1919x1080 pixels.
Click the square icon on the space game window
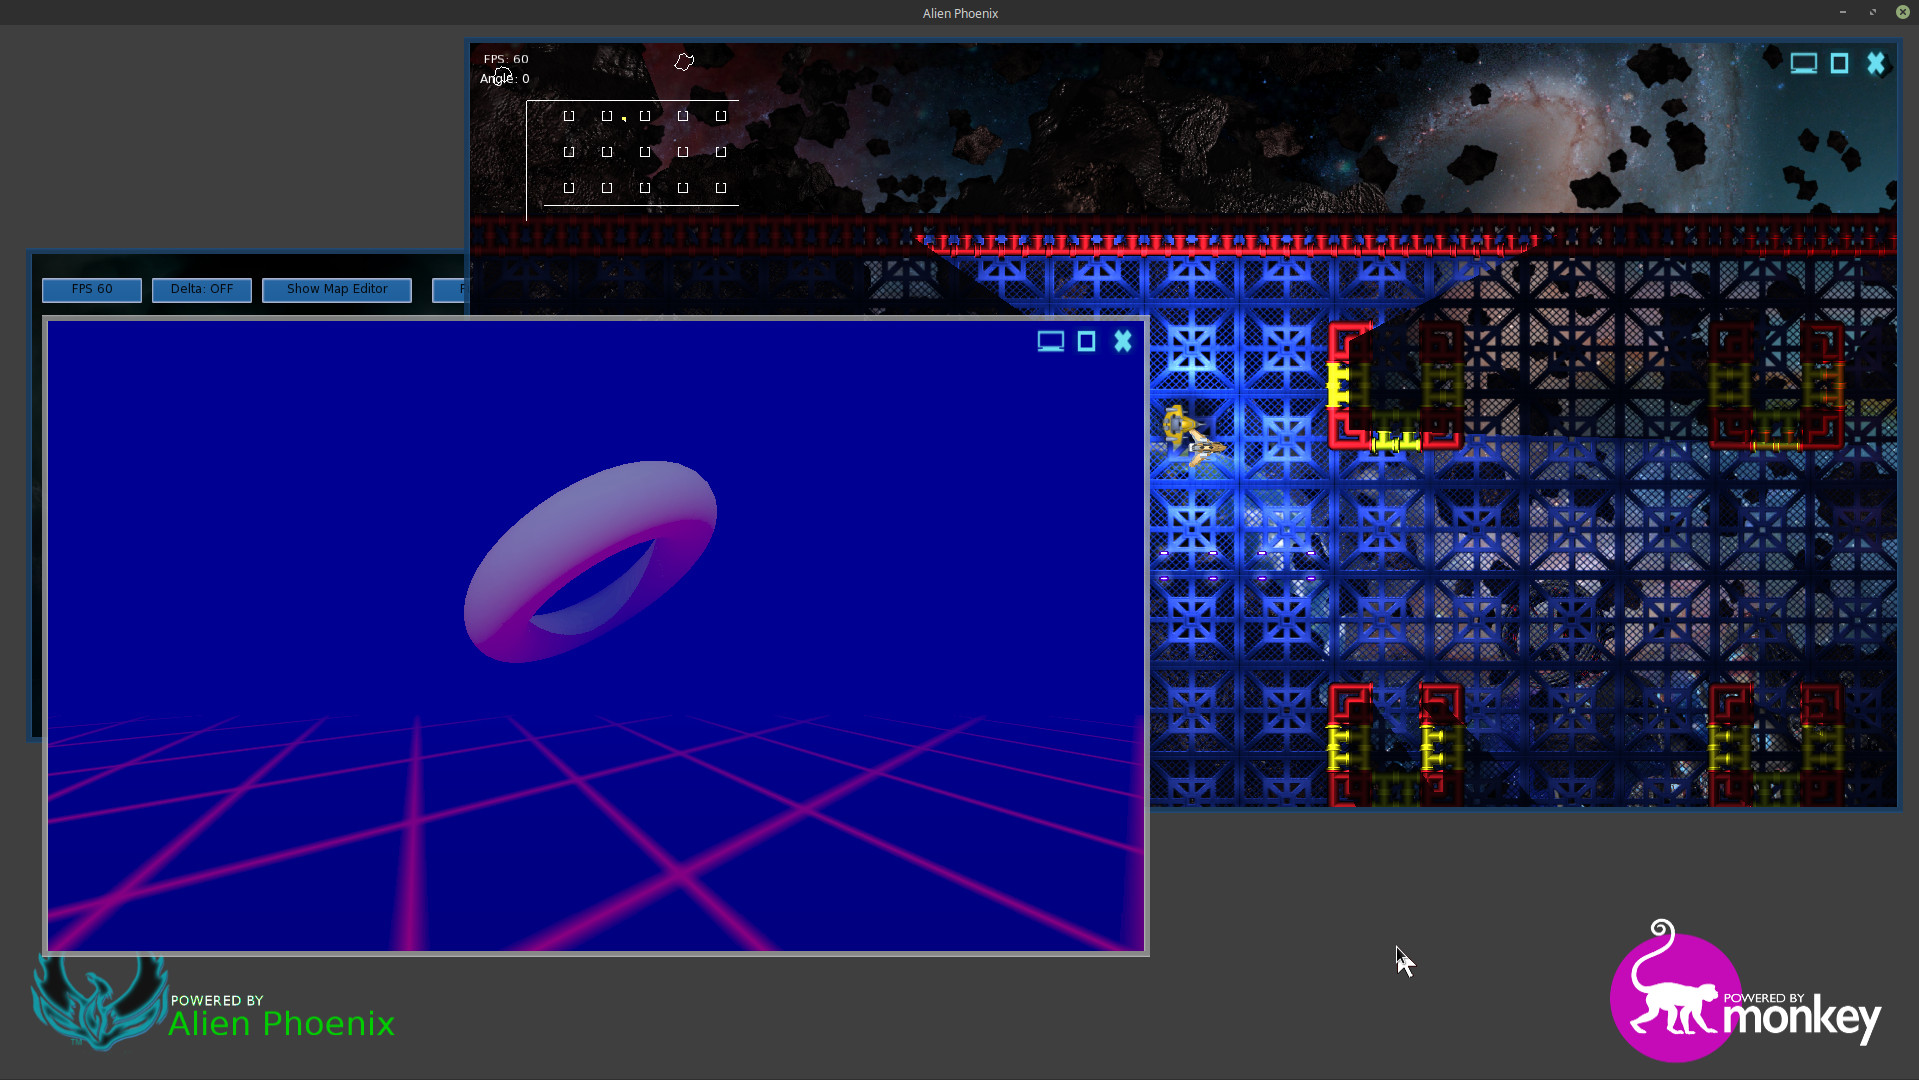click(x=1839, y=64)
